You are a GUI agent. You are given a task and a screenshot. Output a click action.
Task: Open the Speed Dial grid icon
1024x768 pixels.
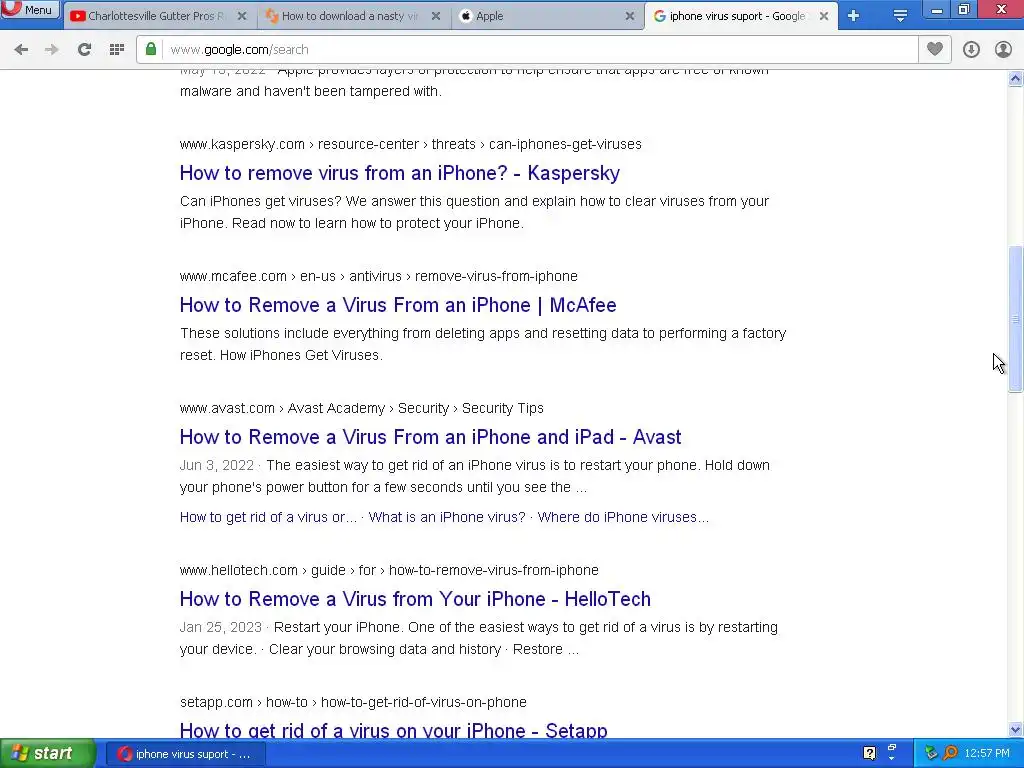coord(117,49)
